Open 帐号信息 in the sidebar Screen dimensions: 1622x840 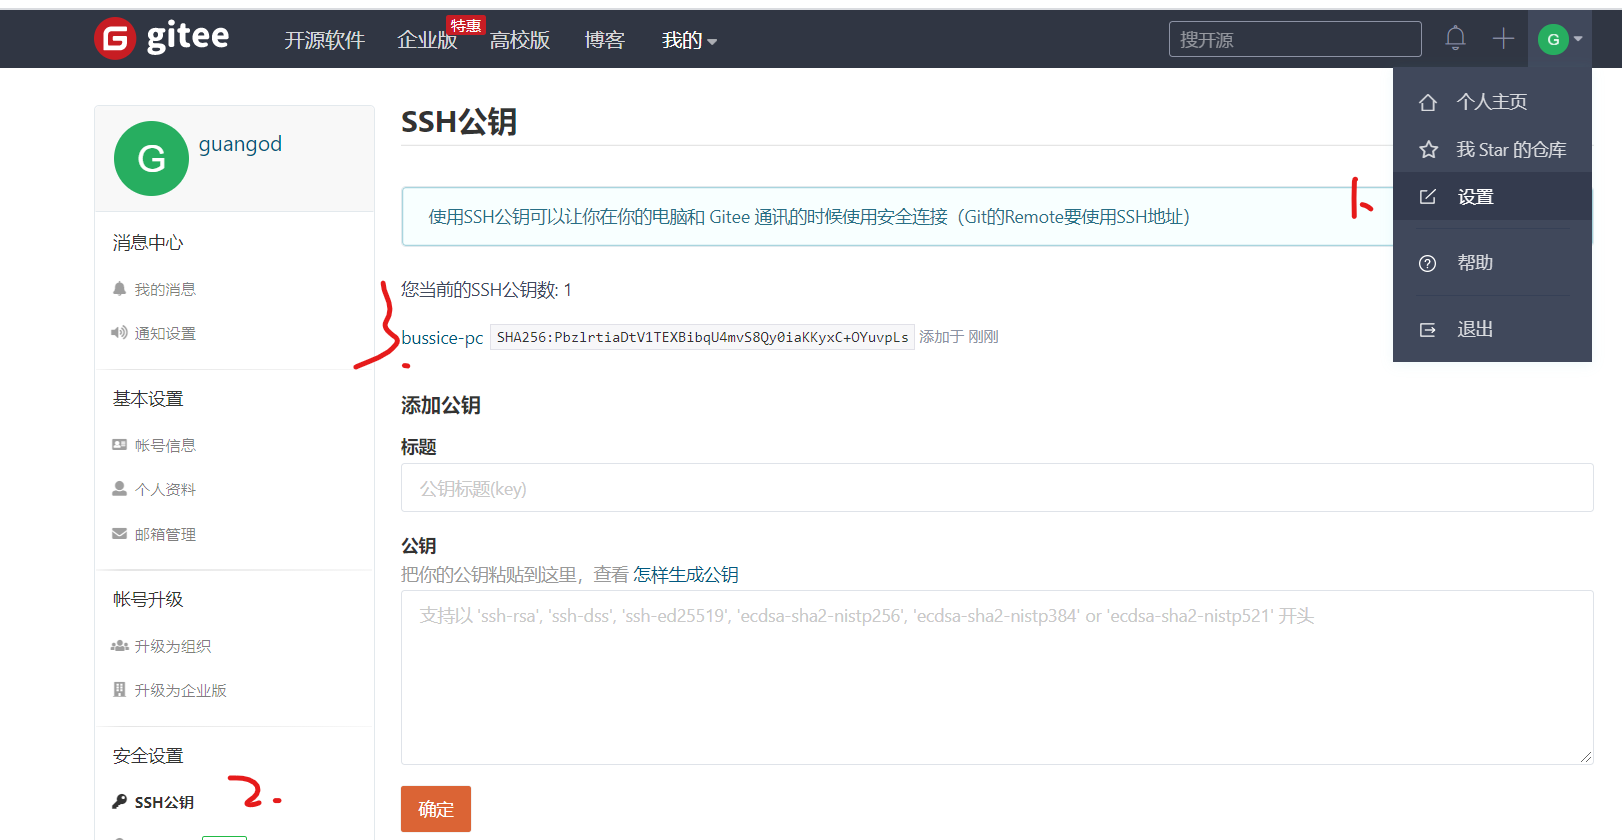(165, 445)
